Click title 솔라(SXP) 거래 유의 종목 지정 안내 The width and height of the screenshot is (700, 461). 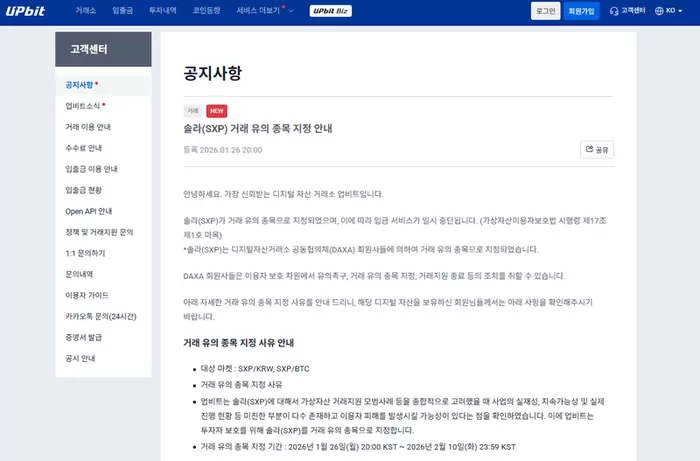click(258, 129)
